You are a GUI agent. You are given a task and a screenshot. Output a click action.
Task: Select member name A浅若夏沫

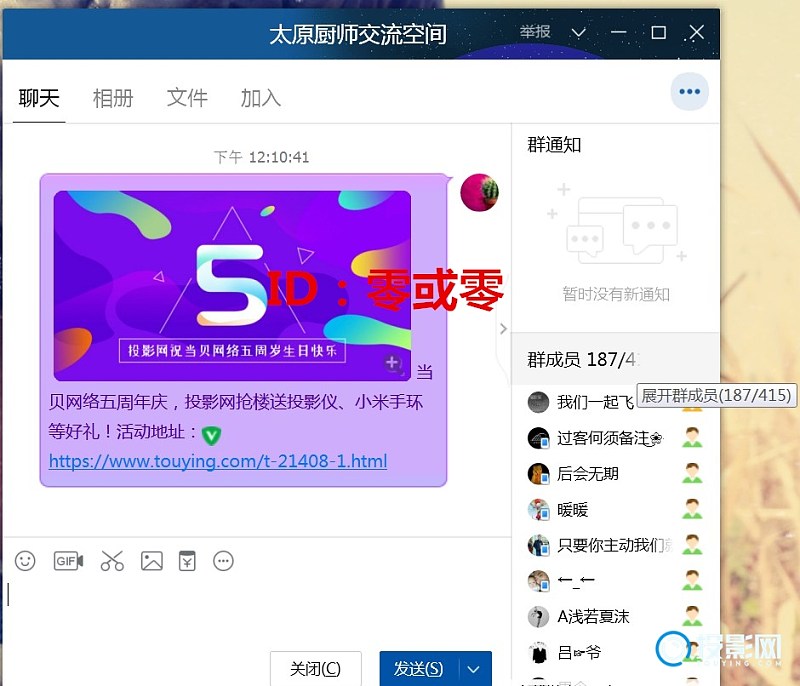click(593, 617)
